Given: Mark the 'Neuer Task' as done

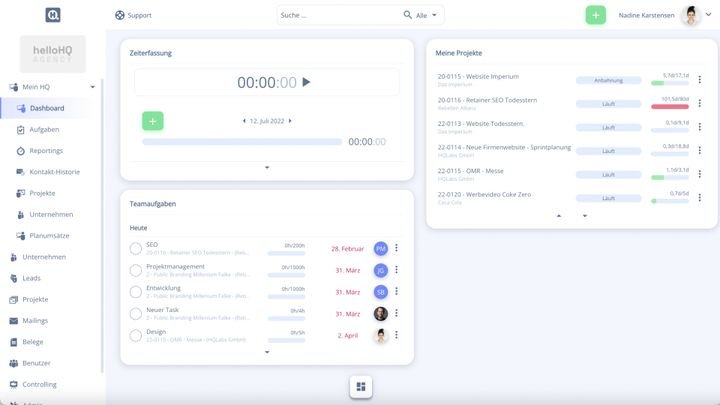Looking at the screenshot, I should pos(135,314).
